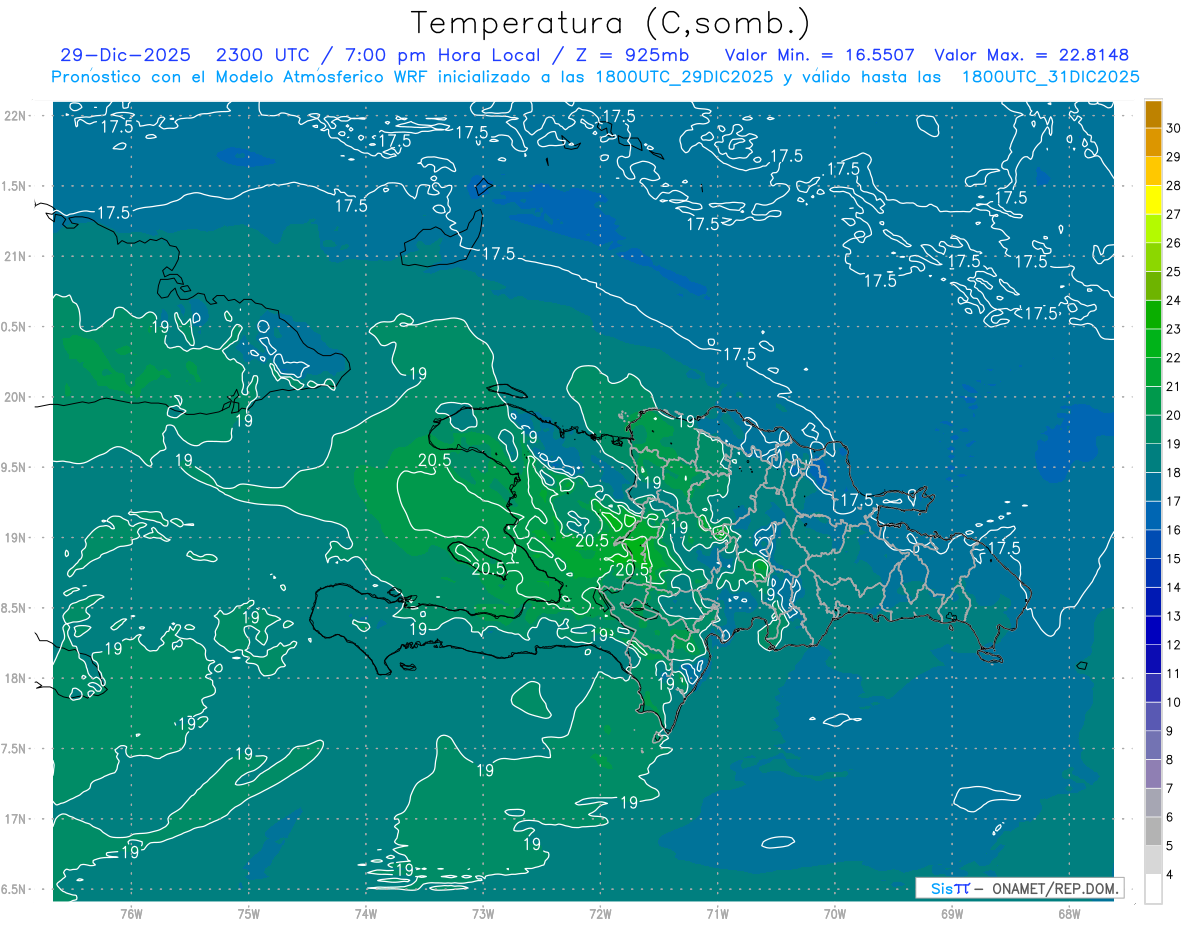Click the "25" label on the color scale

[x=1174, y=272]
